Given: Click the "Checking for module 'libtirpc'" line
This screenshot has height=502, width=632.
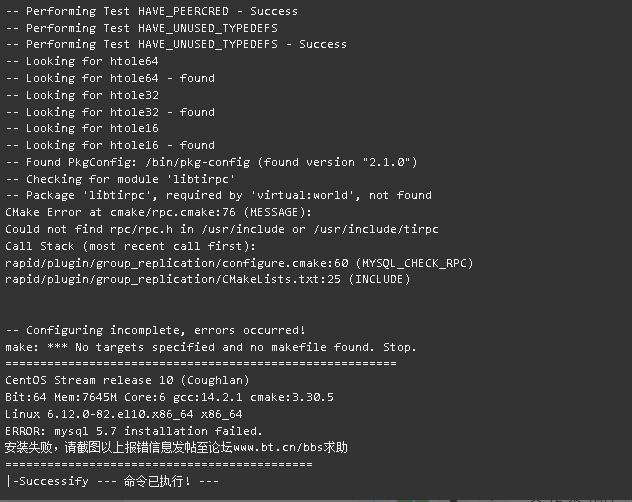Looking at the screenshot, I should (x=120, y=179).
